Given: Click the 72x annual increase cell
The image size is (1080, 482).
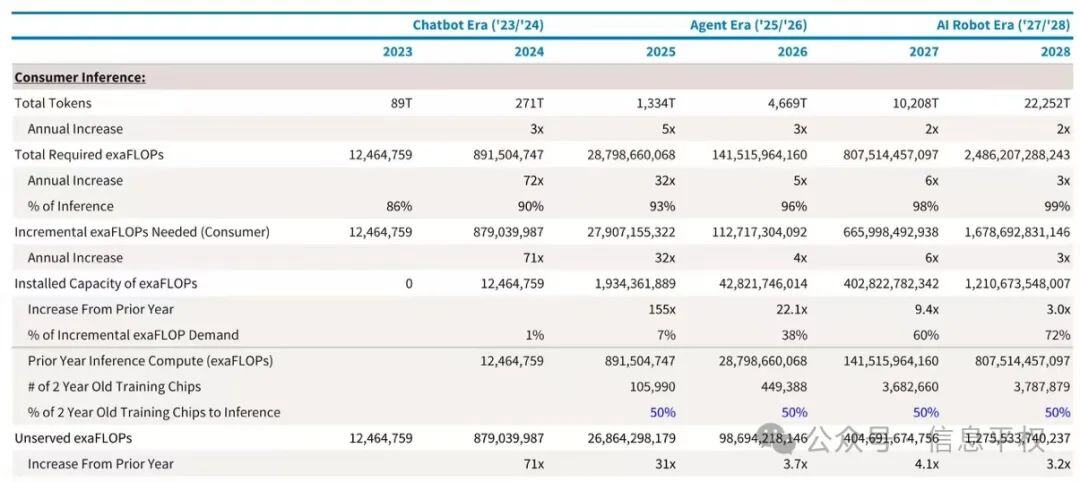Looking at the screenshot, I should click(532, 180).
